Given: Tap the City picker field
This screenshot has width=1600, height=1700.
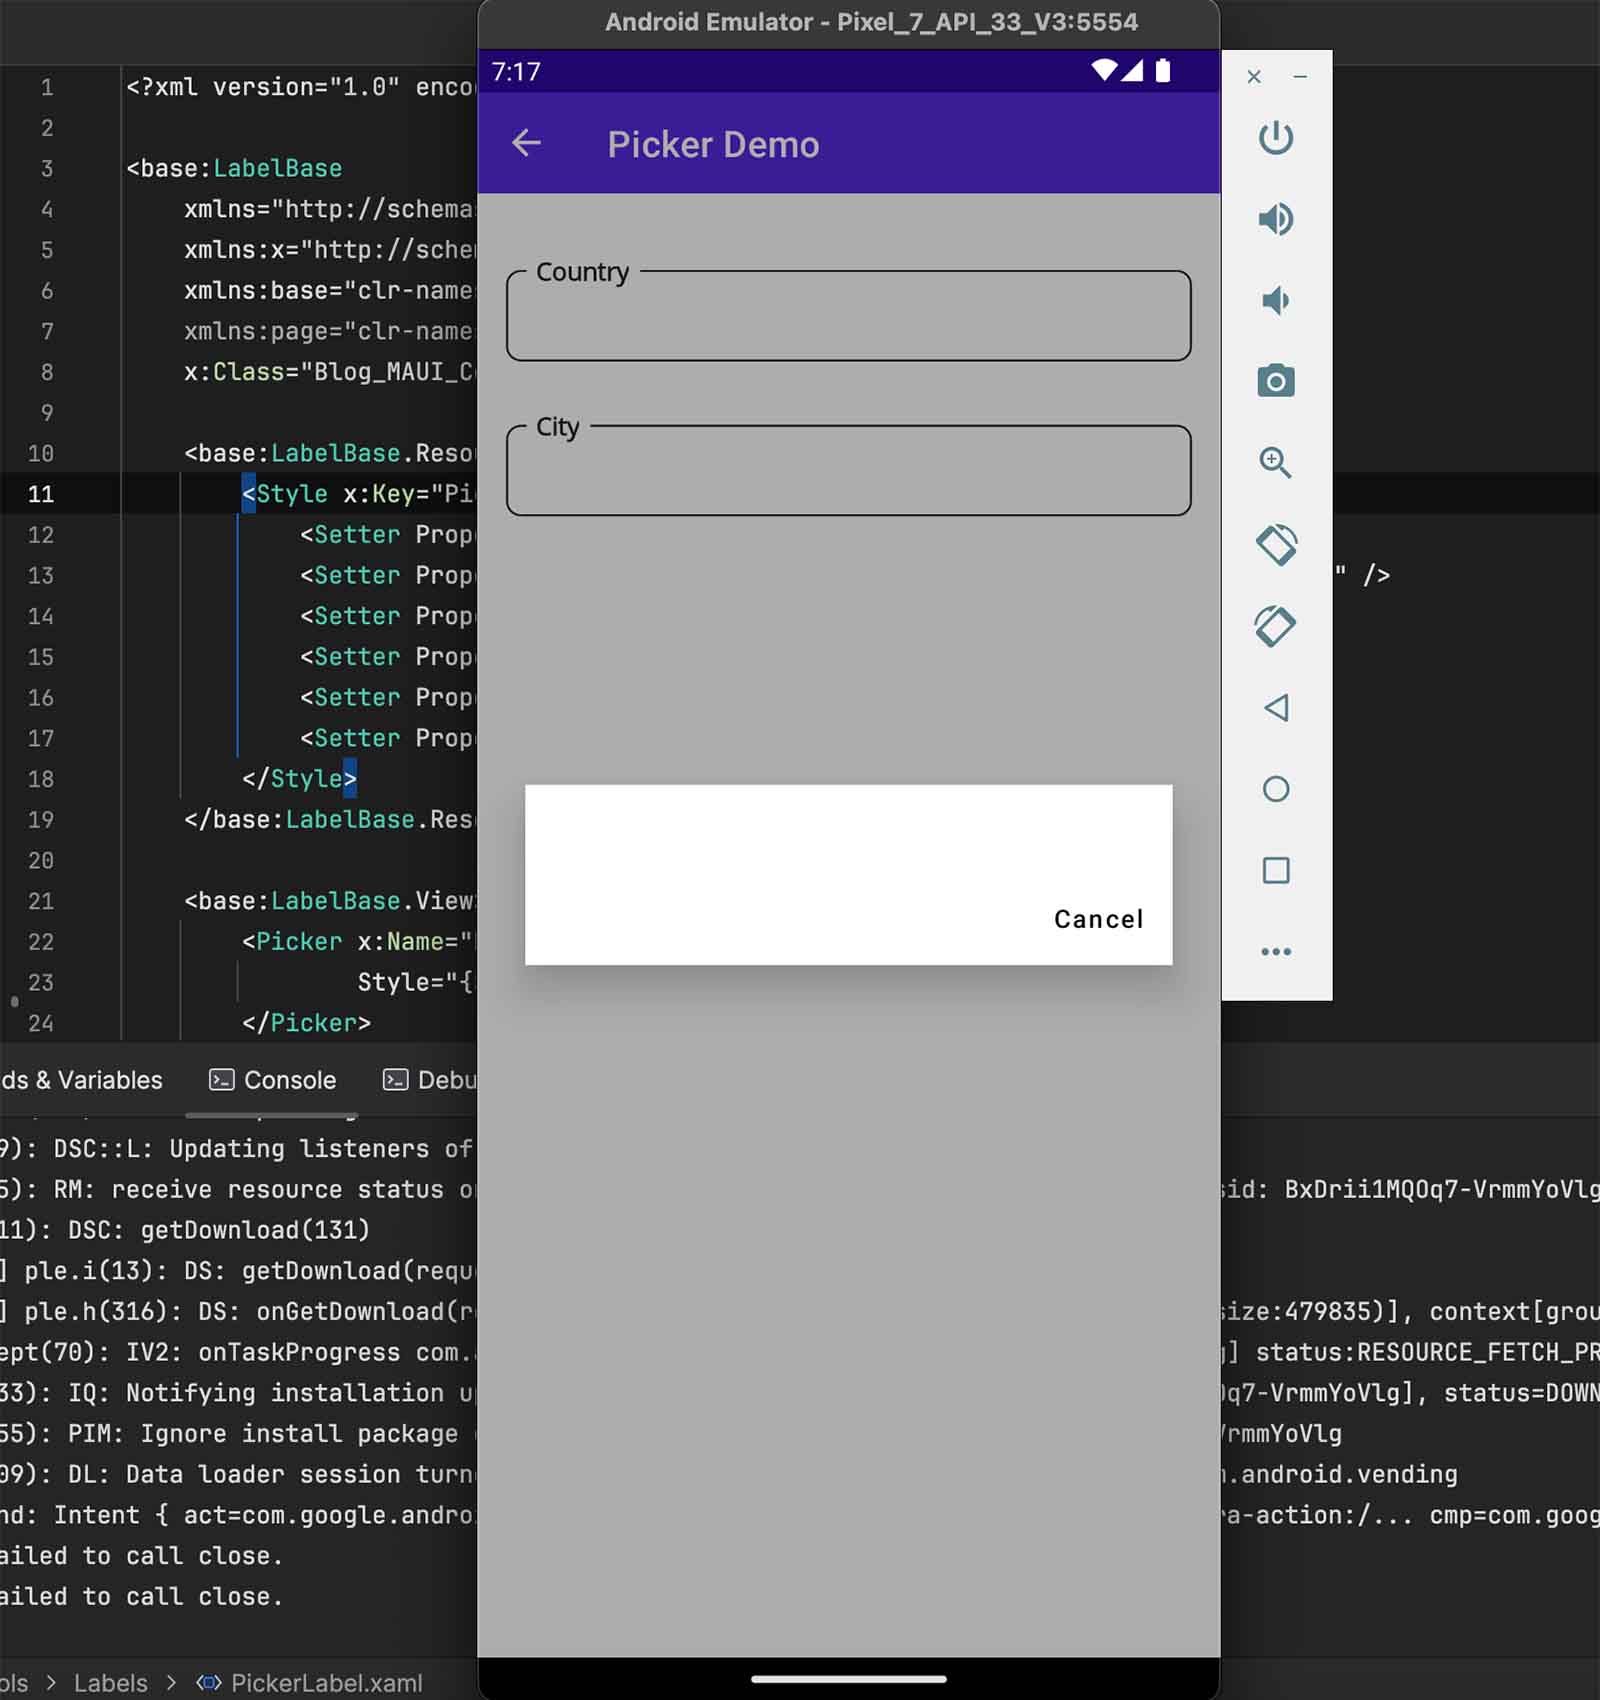Looking at the screenshot, I should (848, 470).
